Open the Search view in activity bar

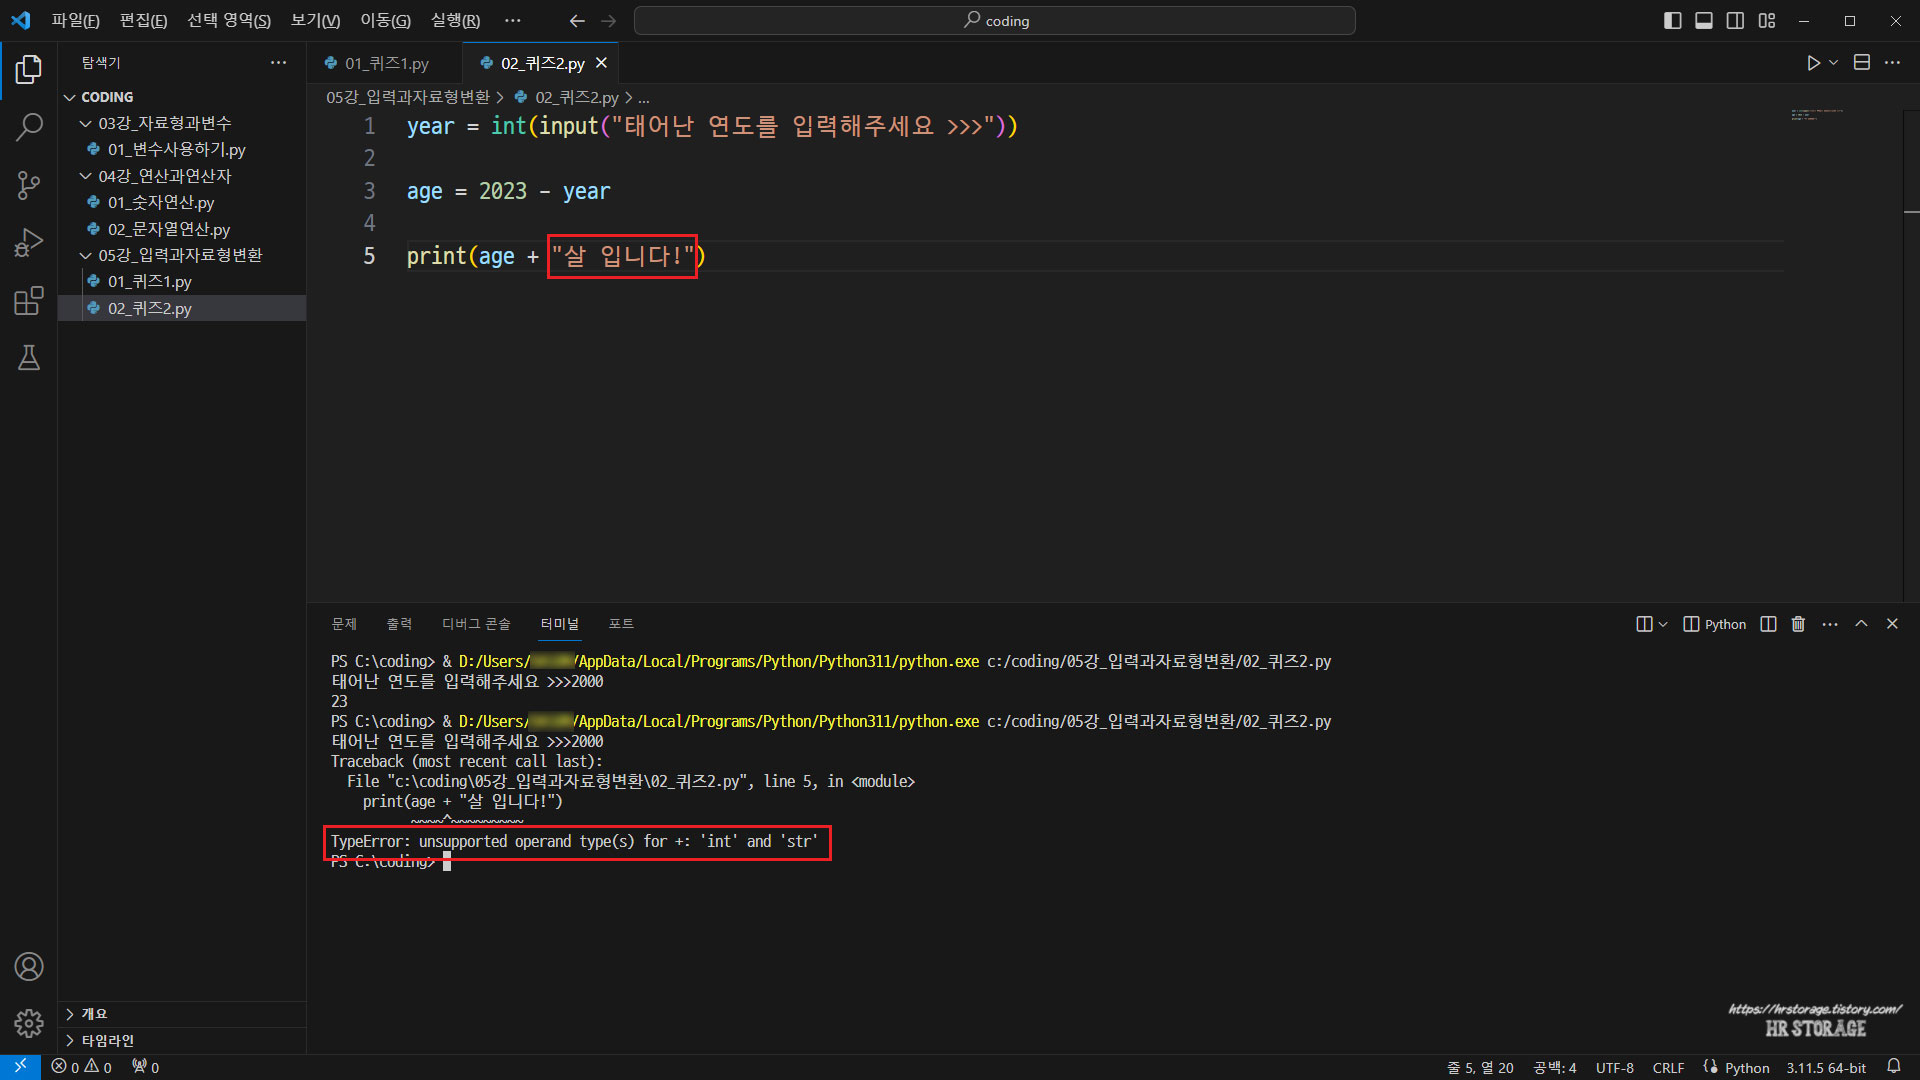(x=29, y=127)
